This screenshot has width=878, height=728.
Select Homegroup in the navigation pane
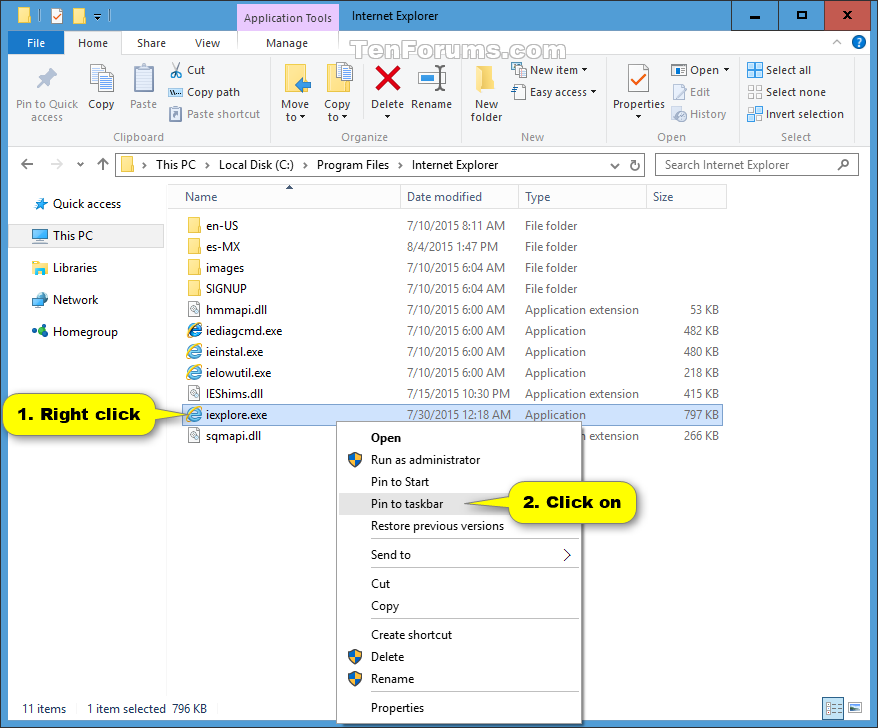click(x=85, y=332)
